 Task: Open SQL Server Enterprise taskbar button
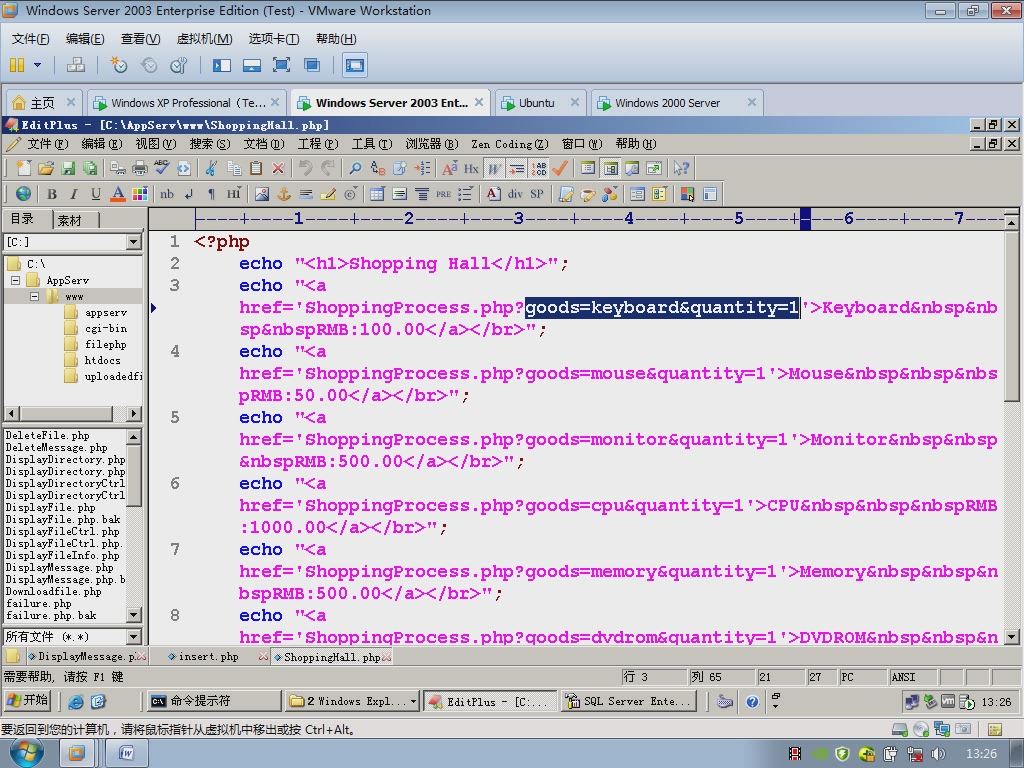pos(629,701)
